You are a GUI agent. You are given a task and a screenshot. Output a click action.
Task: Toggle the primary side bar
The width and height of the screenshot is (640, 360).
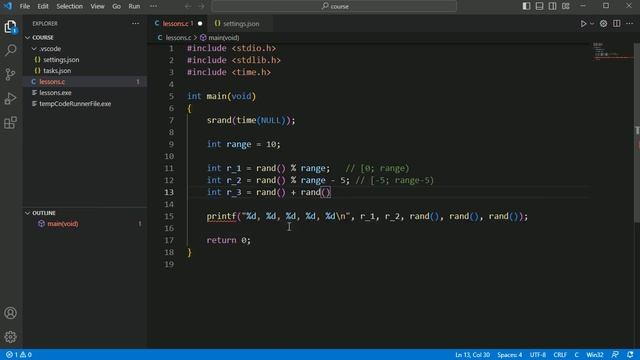point(527,6)
